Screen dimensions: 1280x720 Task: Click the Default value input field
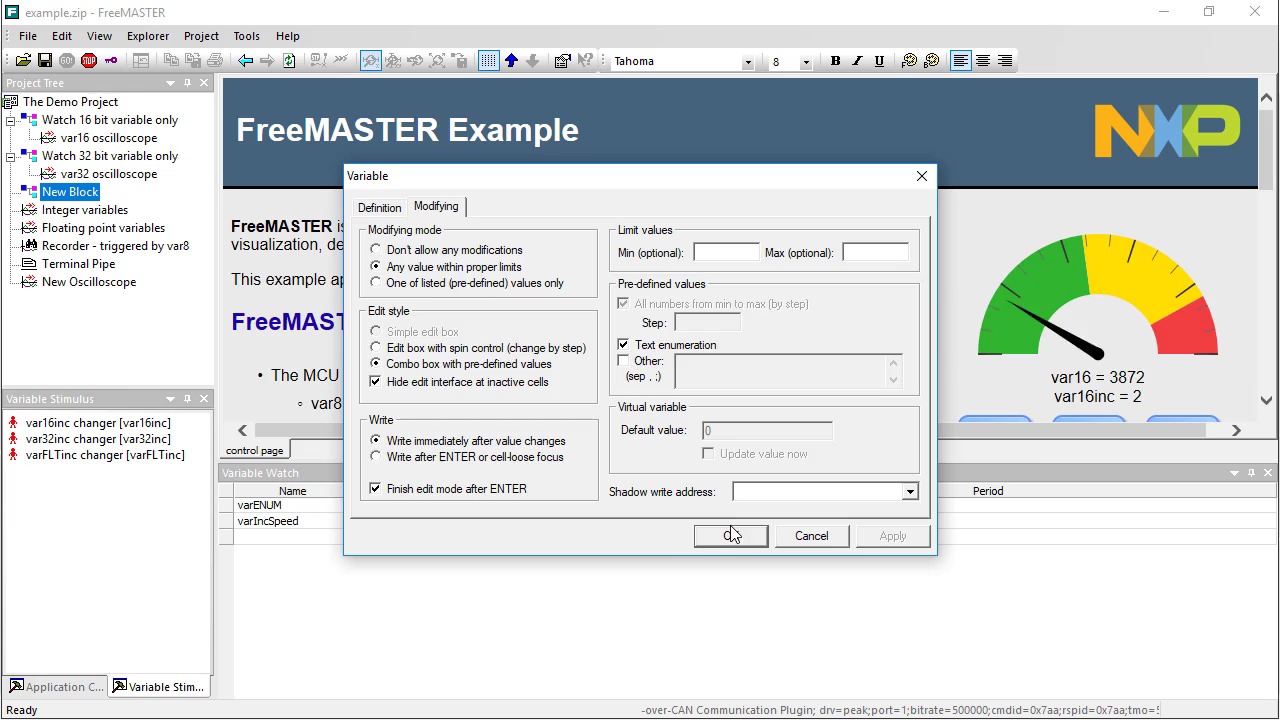[x=766, y=430]
